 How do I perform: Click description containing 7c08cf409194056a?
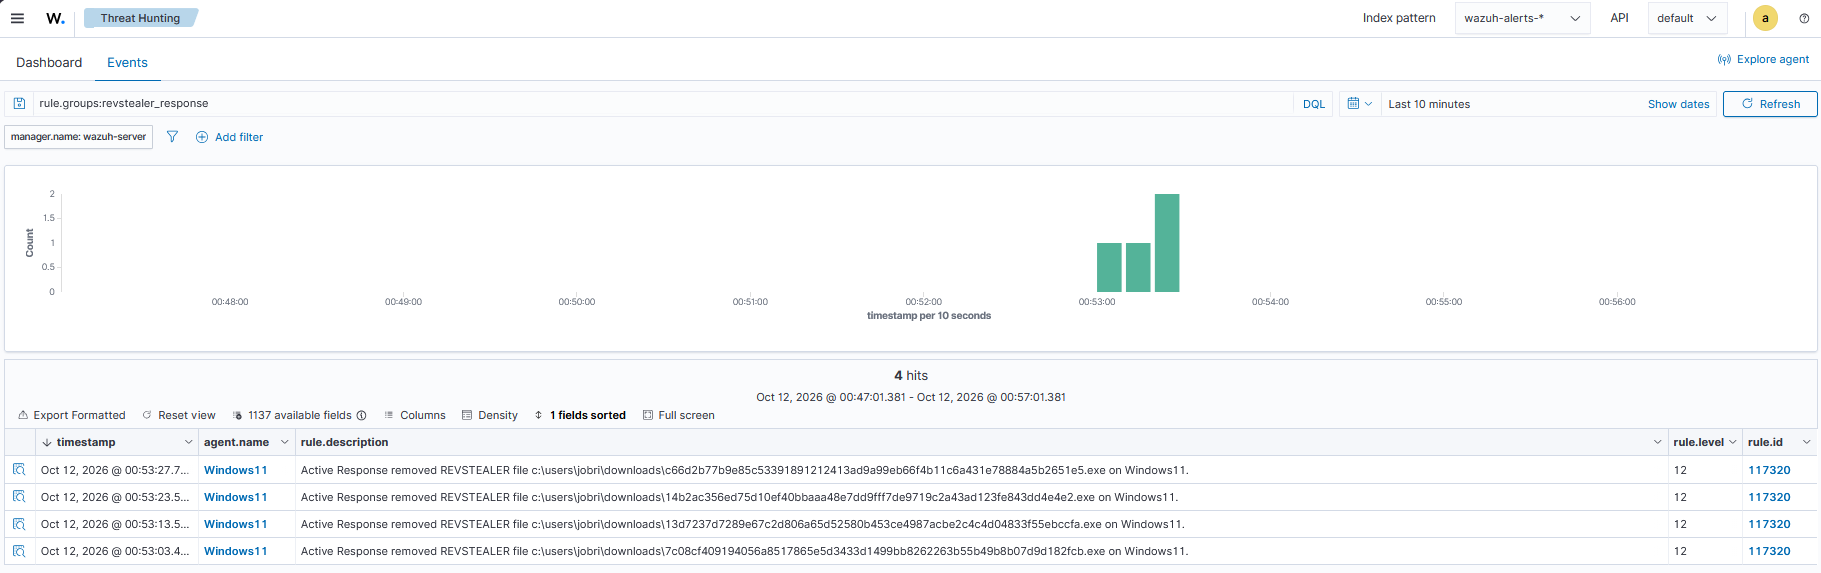(x=744, y=551)
